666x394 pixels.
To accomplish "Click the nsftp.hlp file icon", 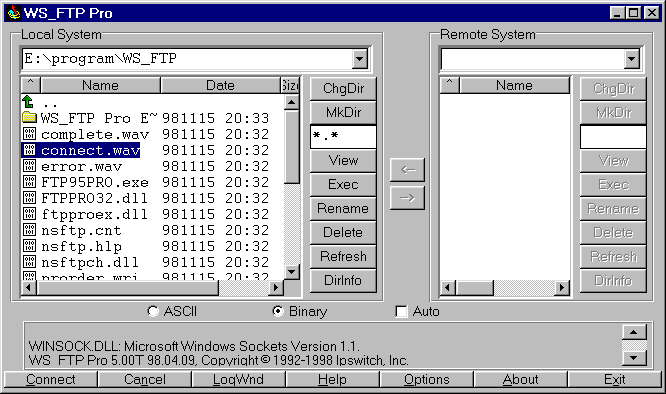I will pyautogui.click(x=29, y=246).
